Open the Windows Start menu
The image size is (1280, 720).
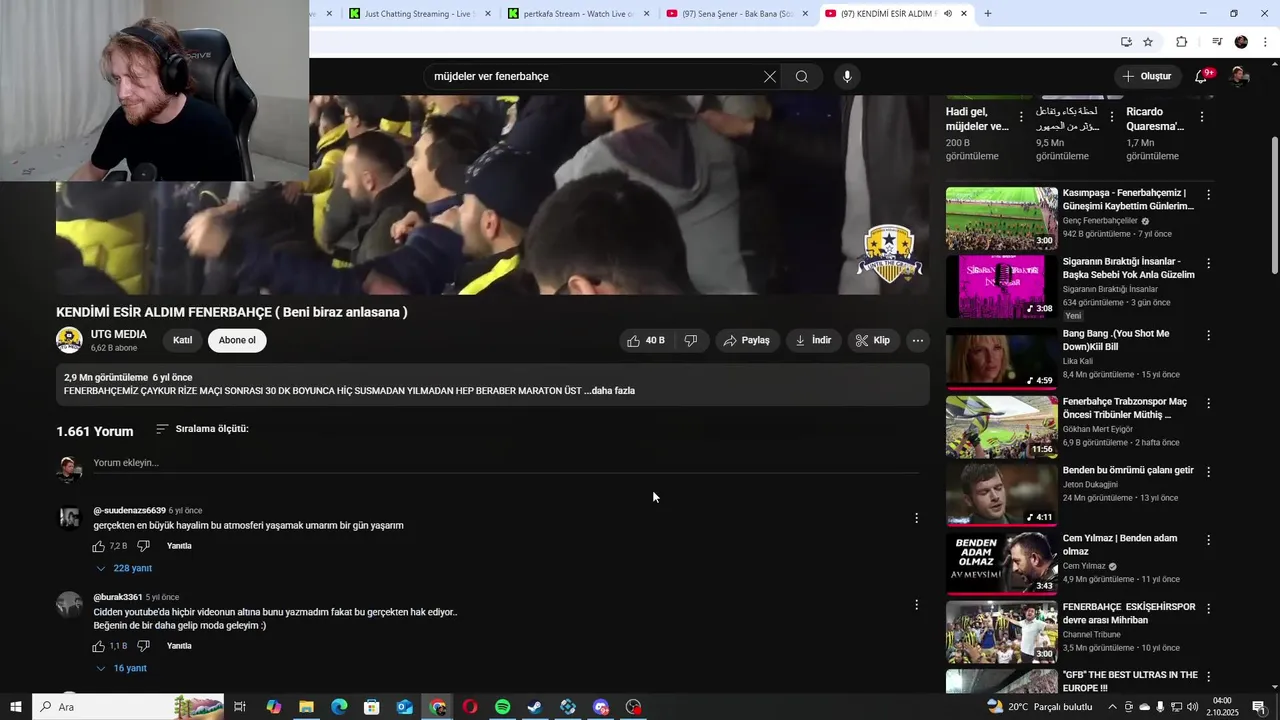click(16, 707)
